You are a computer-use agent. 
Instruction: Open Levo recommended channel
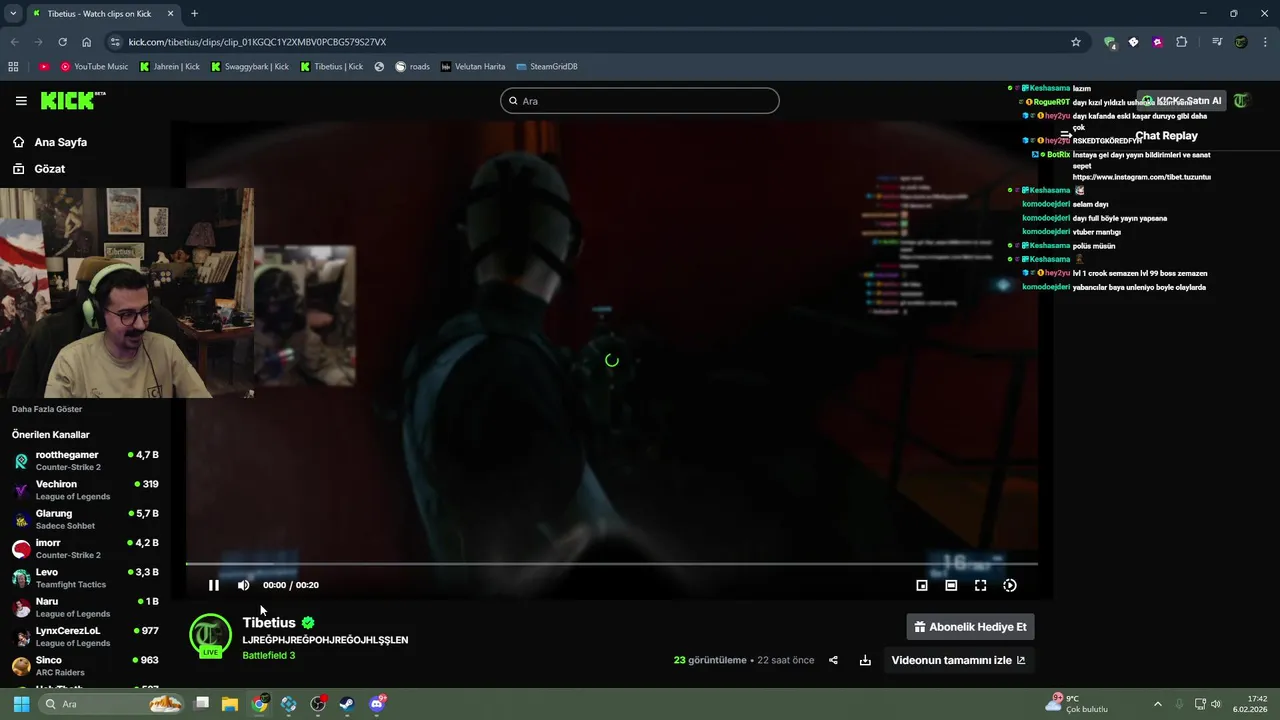point(85,578)
